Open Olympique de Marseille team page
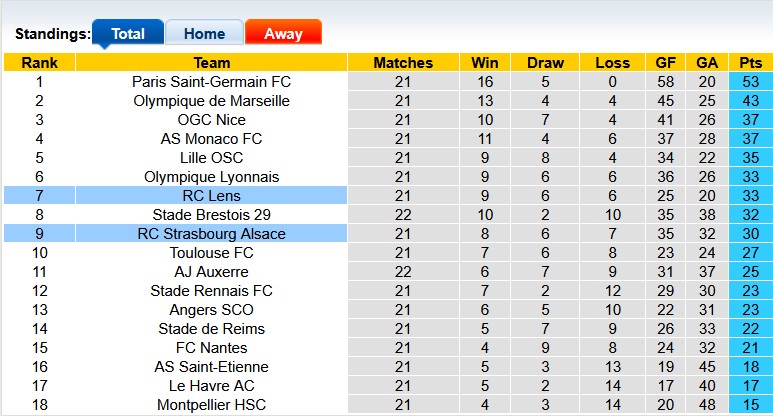The width and height of the screenshot is (773, 416). click(211, 101)
